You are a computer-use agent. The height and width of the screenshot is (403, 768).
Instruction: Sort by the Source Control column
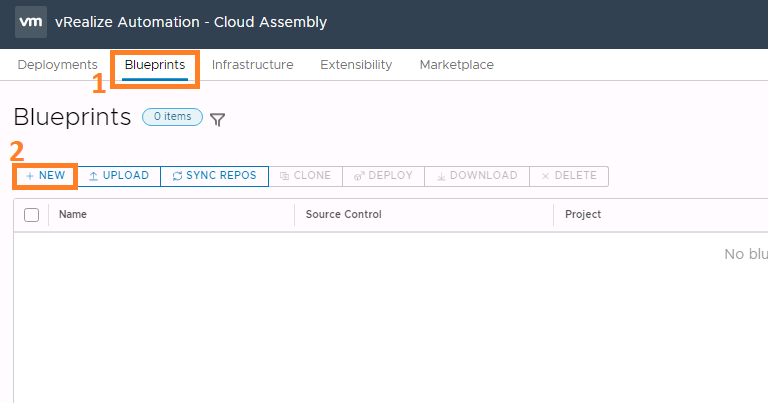(343, 215)
